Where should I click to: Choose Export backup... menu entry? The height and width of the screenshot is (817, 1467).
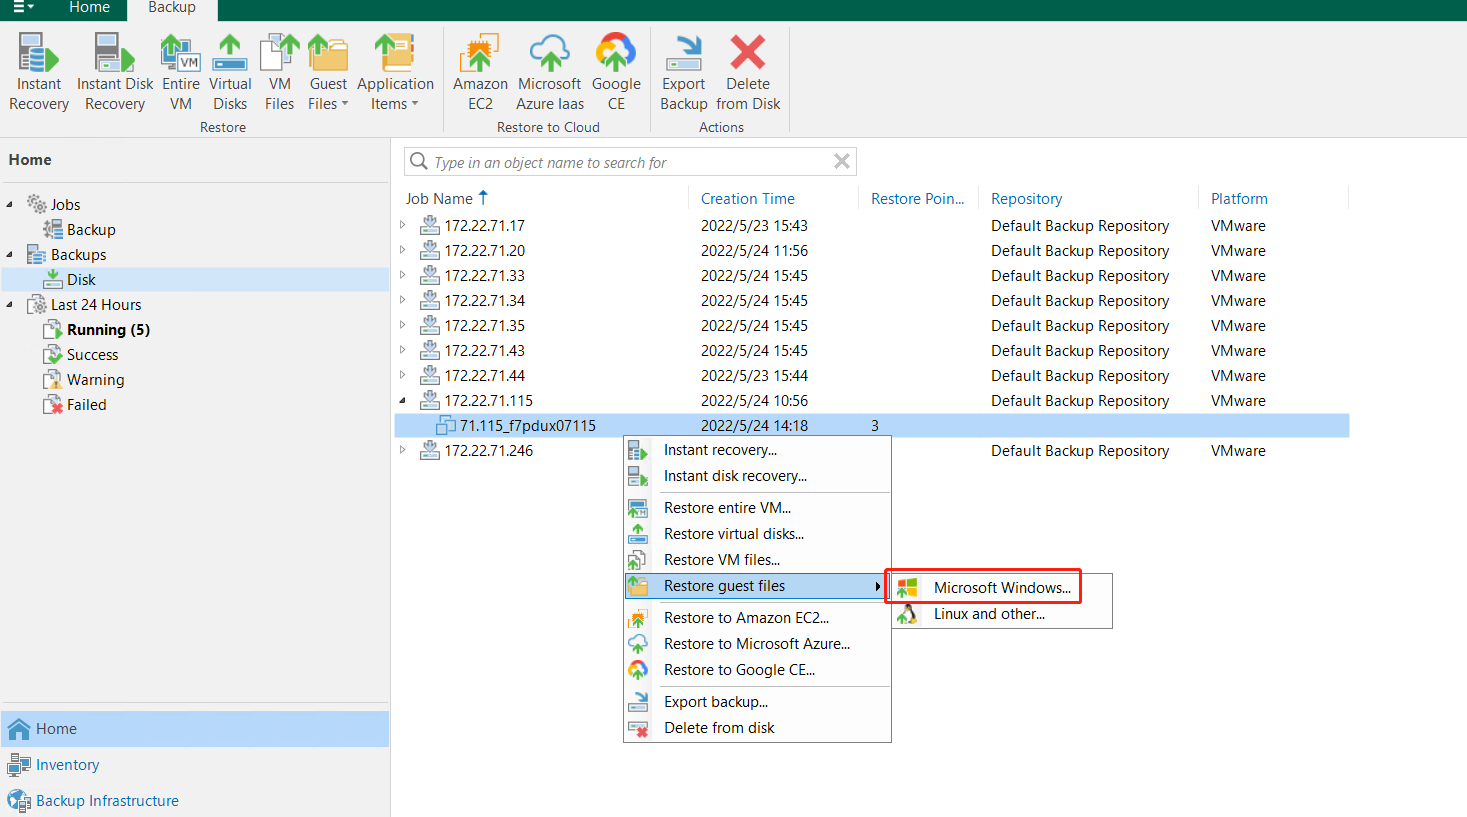coord(757,702)
